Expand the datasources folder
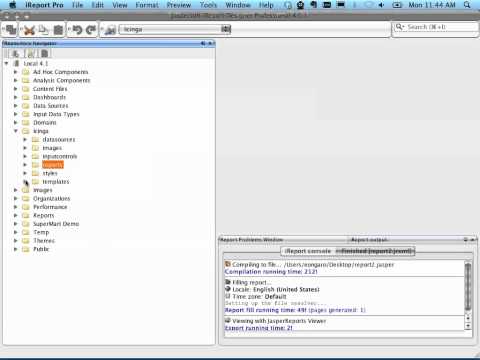The image size is (480, 360). pos(25,139)
